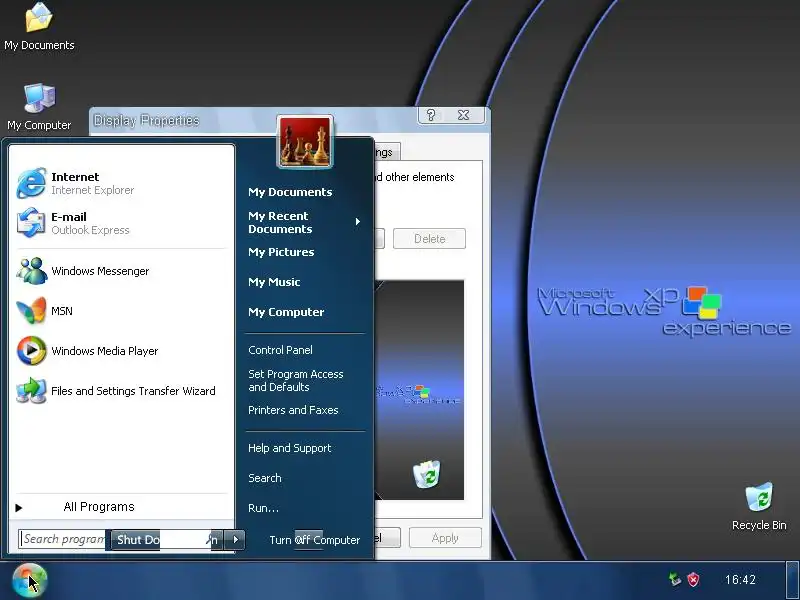Image resolution: width=800 pixels, height=600 pixels.
Task: Click the red security shield tray icon
Action: coord(693,580)
